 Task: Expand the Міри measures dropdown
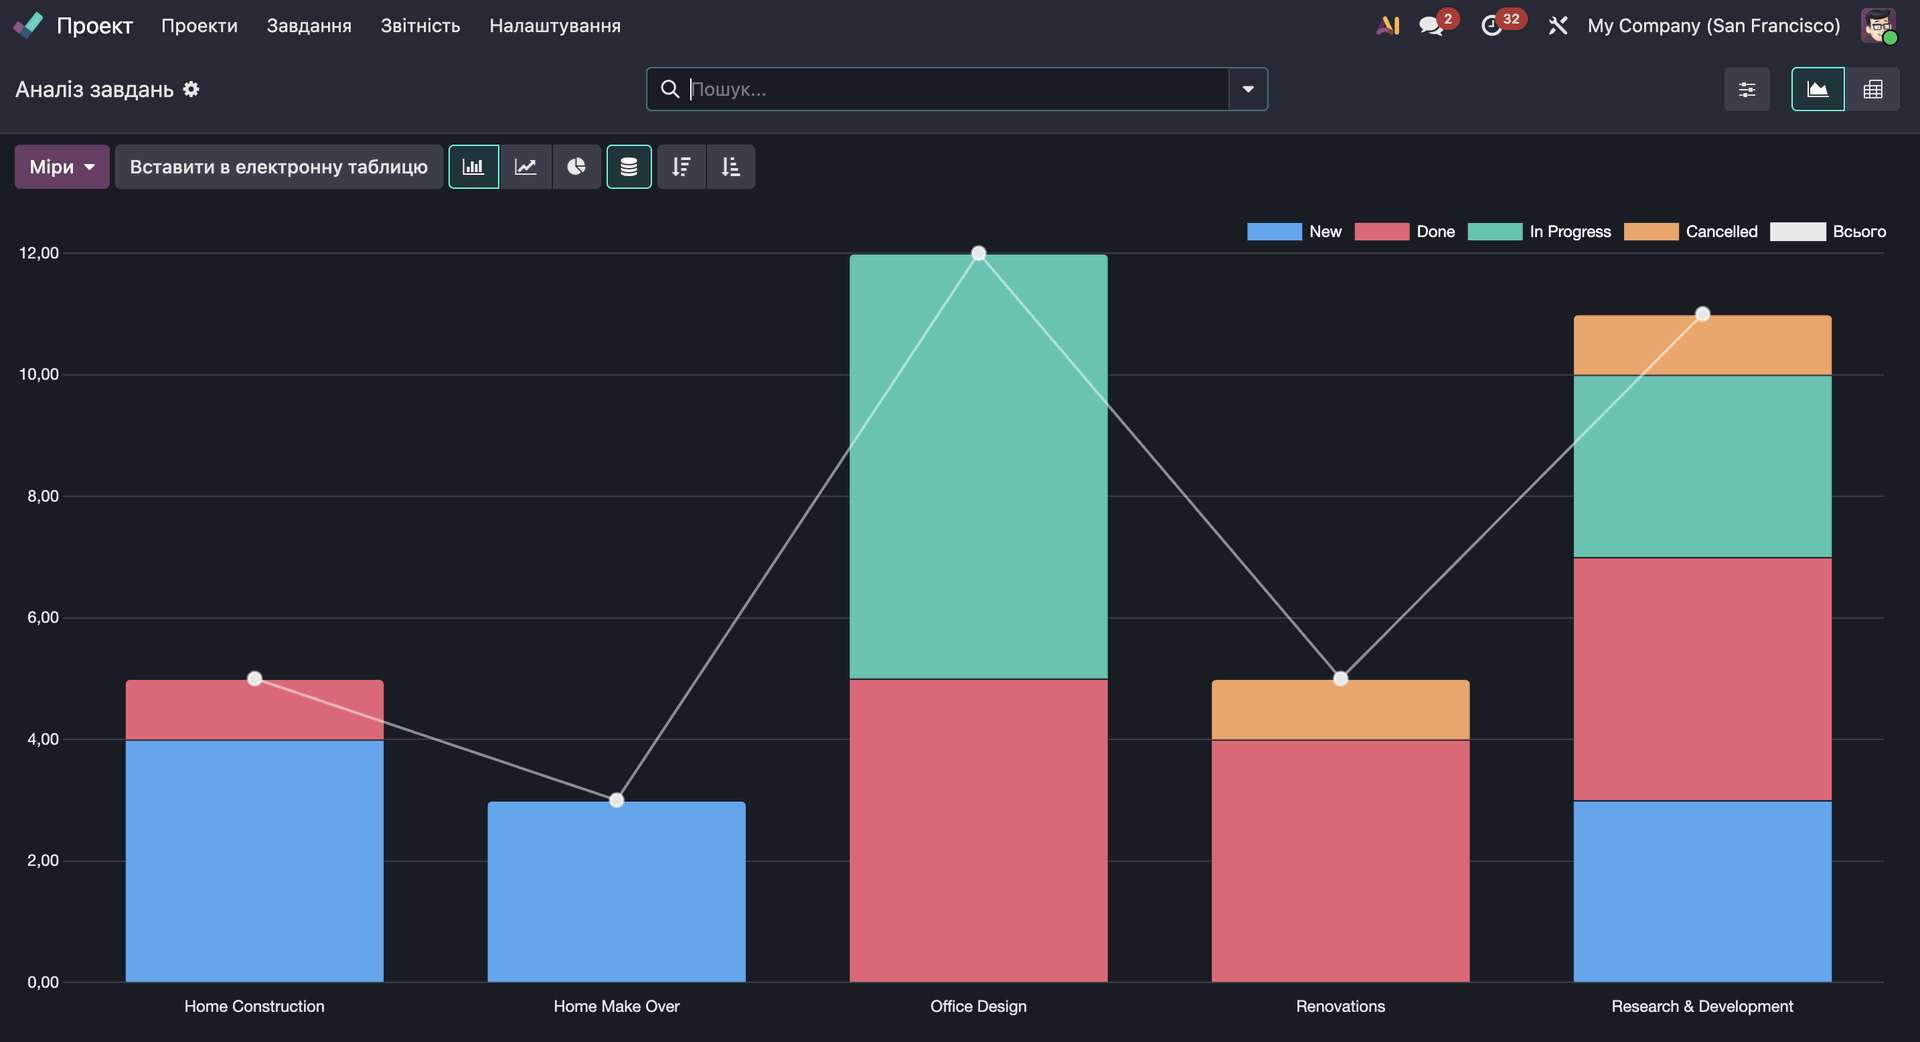coord(62,167)
